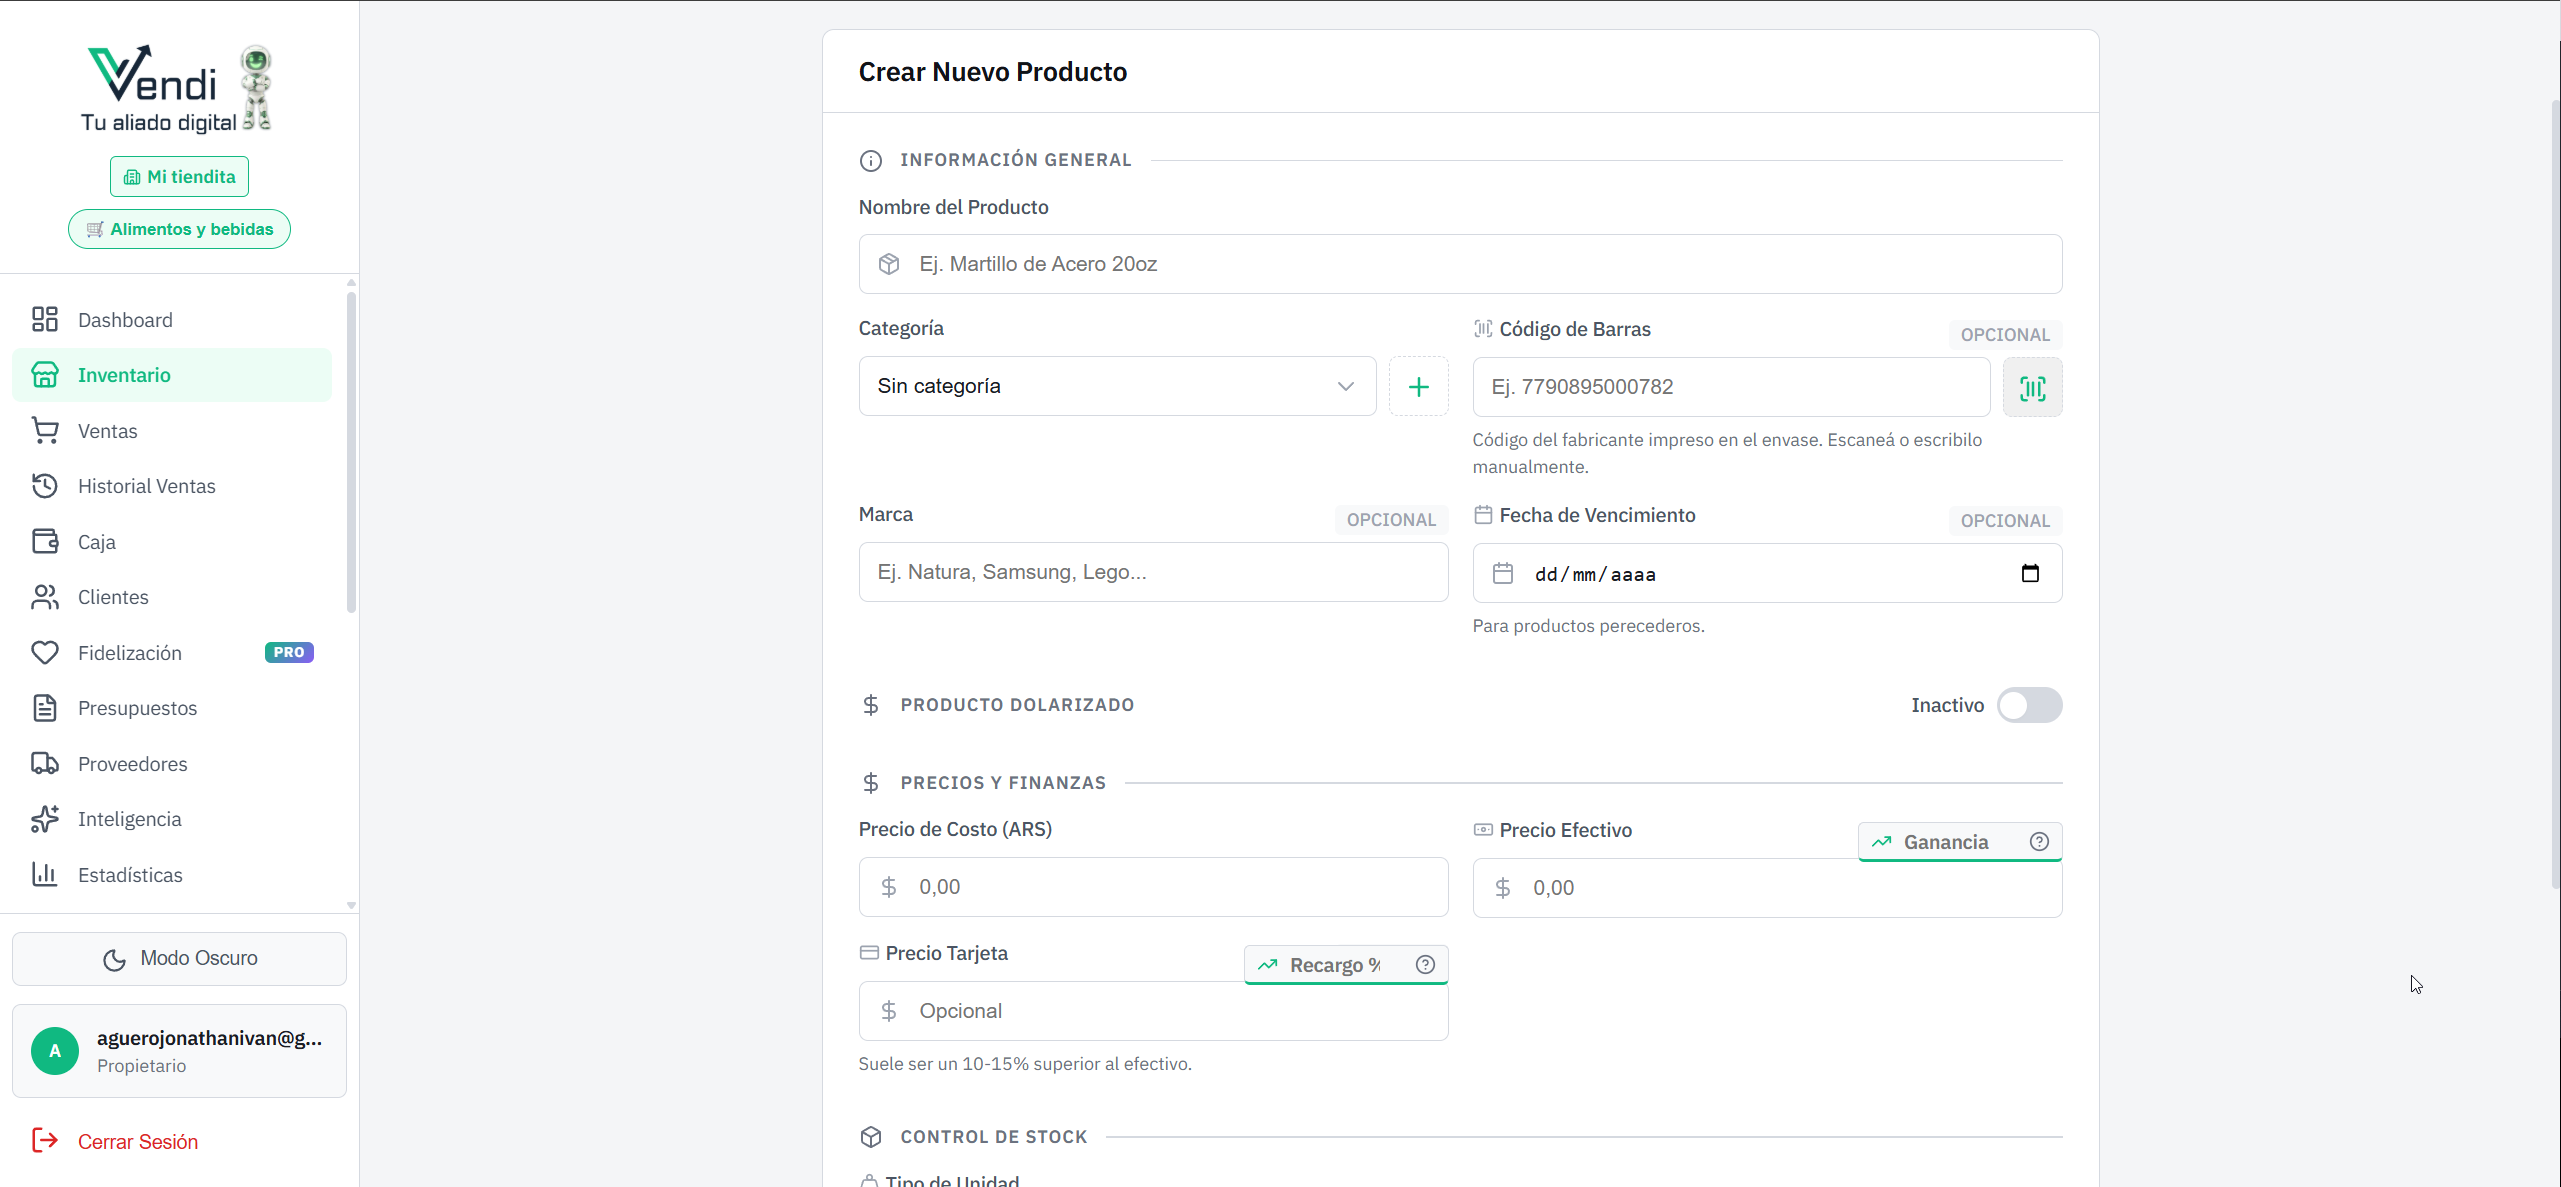Click the barcode scanner icon button

tap(2031, 387)
